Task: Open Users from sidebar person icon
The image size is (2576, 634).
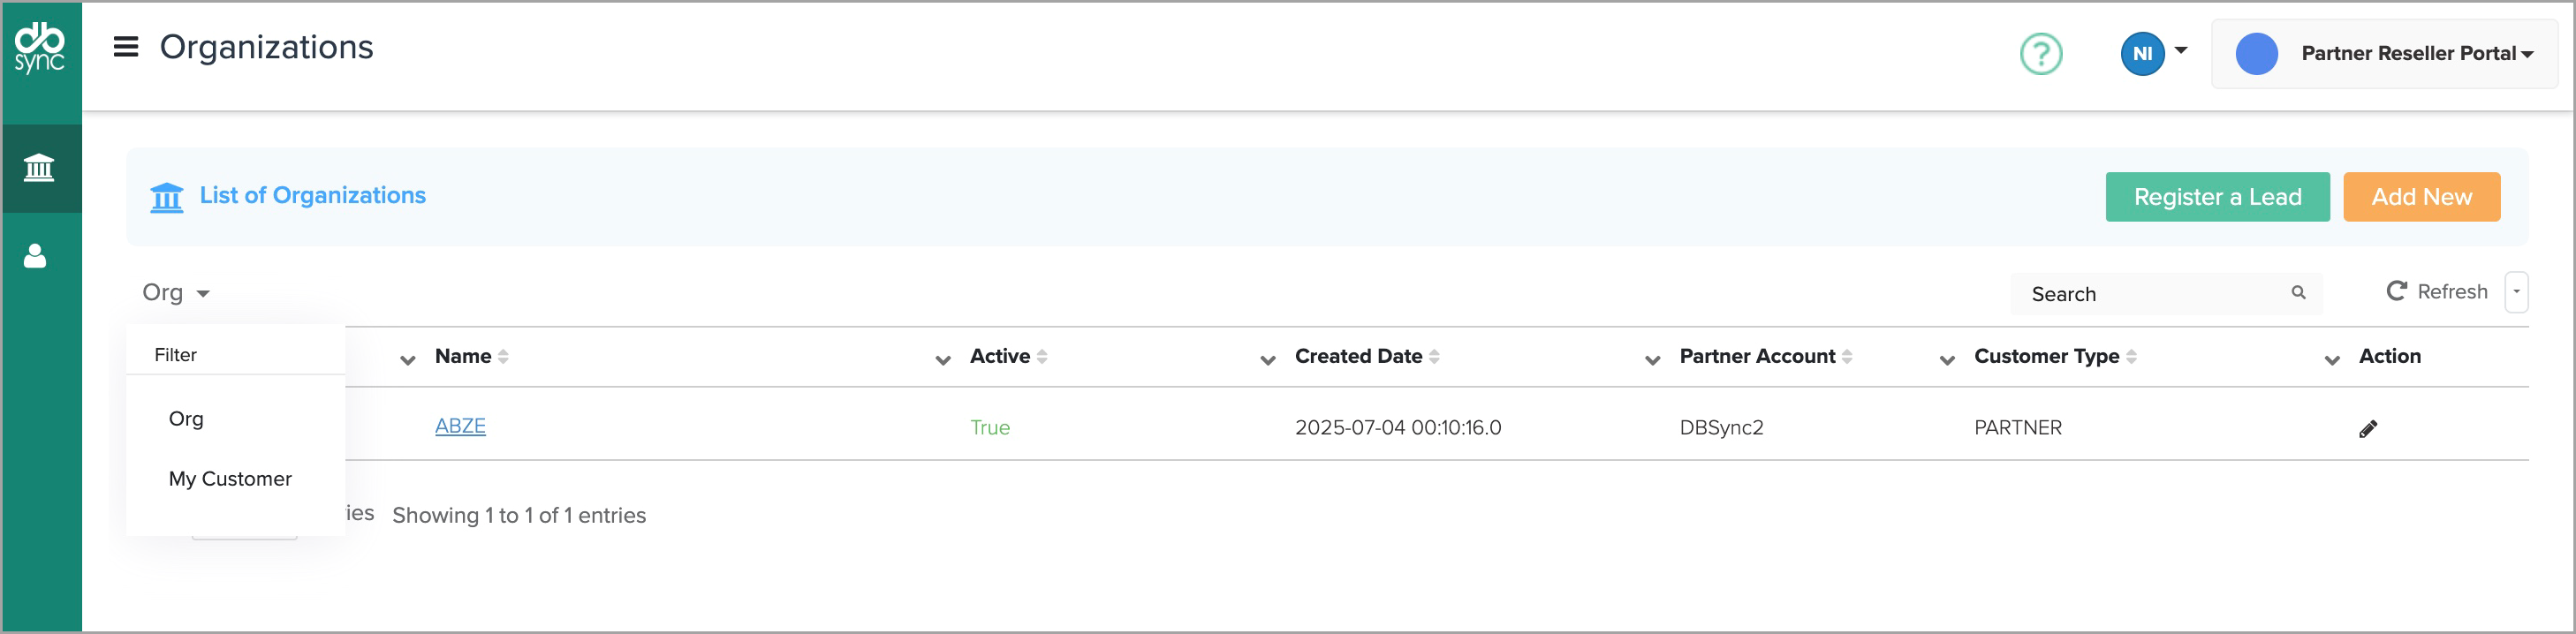Action: (x=36, y=257)
